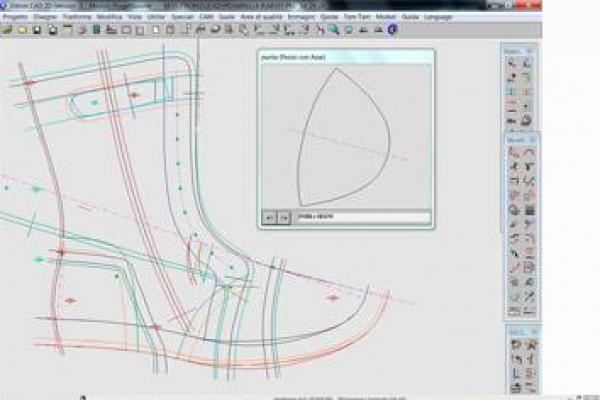
Task: Open the CAM menu
Action: coord(207,17)
